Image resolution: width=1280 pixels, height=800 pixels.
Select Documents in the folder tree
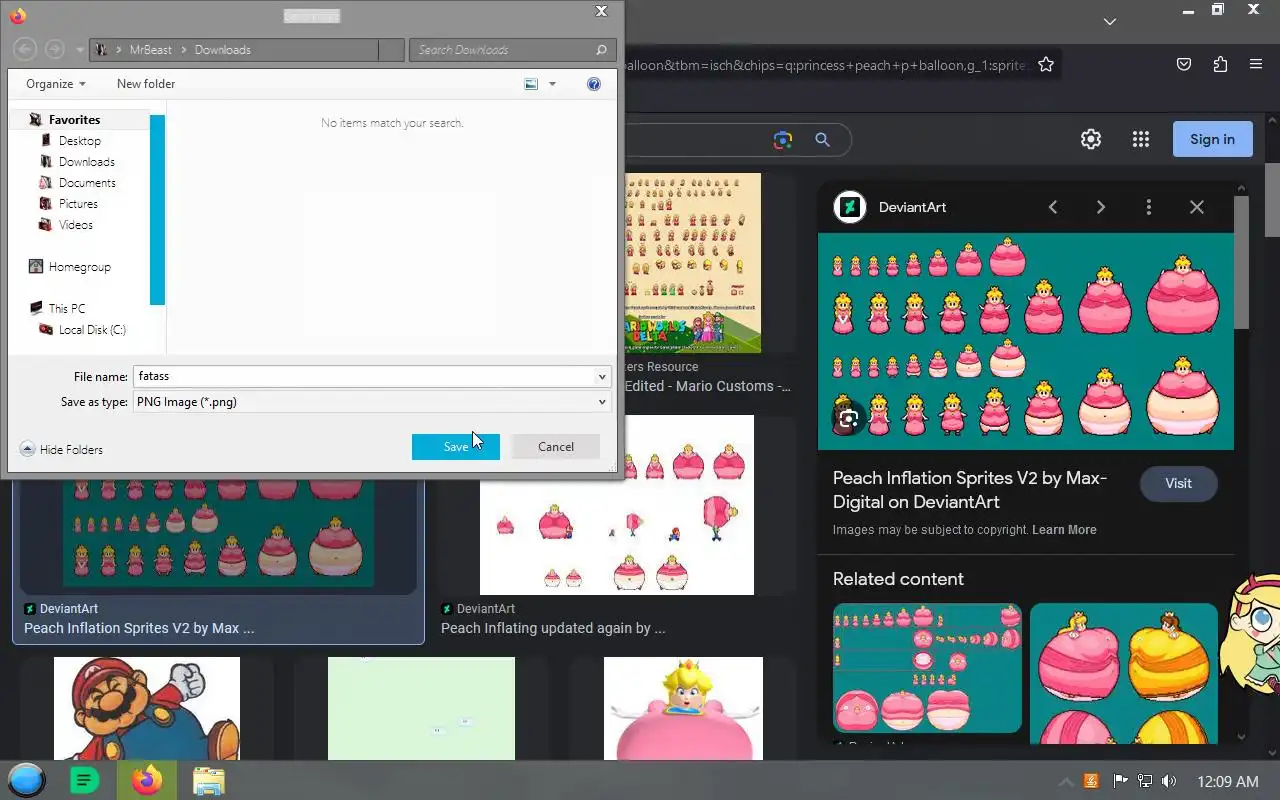point(87,183)
